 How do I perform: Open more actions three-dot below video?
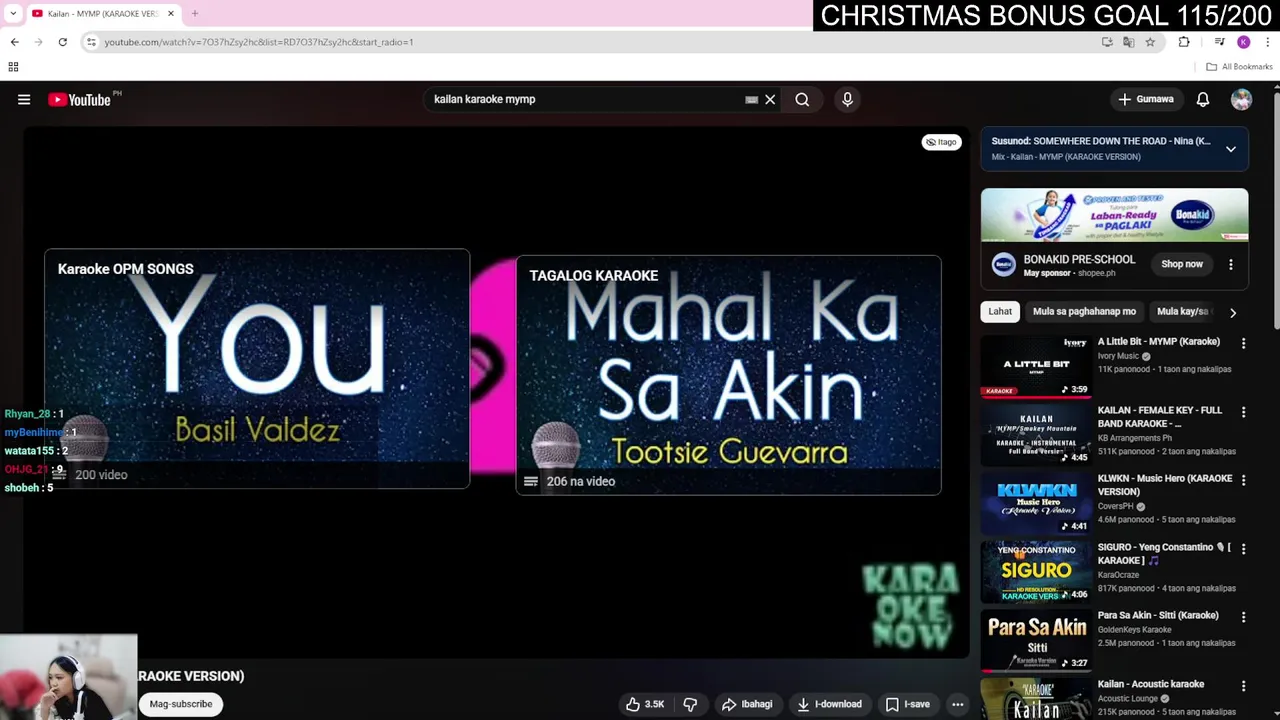point(957,704)
